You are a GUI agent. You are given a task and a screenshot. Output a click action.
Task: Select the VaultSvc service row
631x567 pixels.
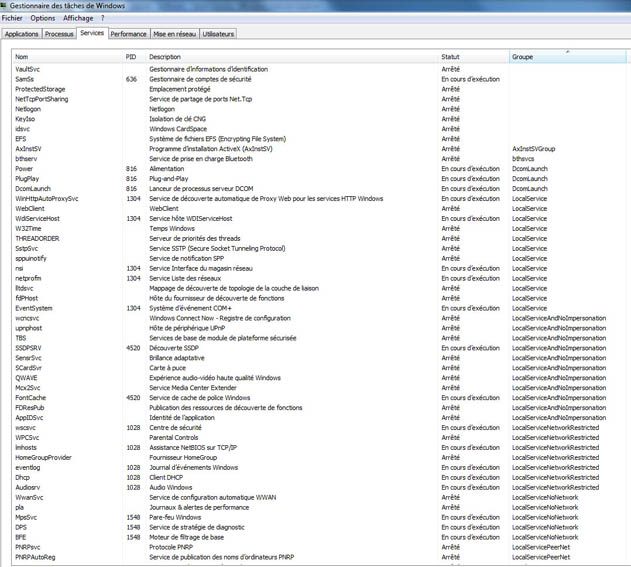[x=320, y=69]
